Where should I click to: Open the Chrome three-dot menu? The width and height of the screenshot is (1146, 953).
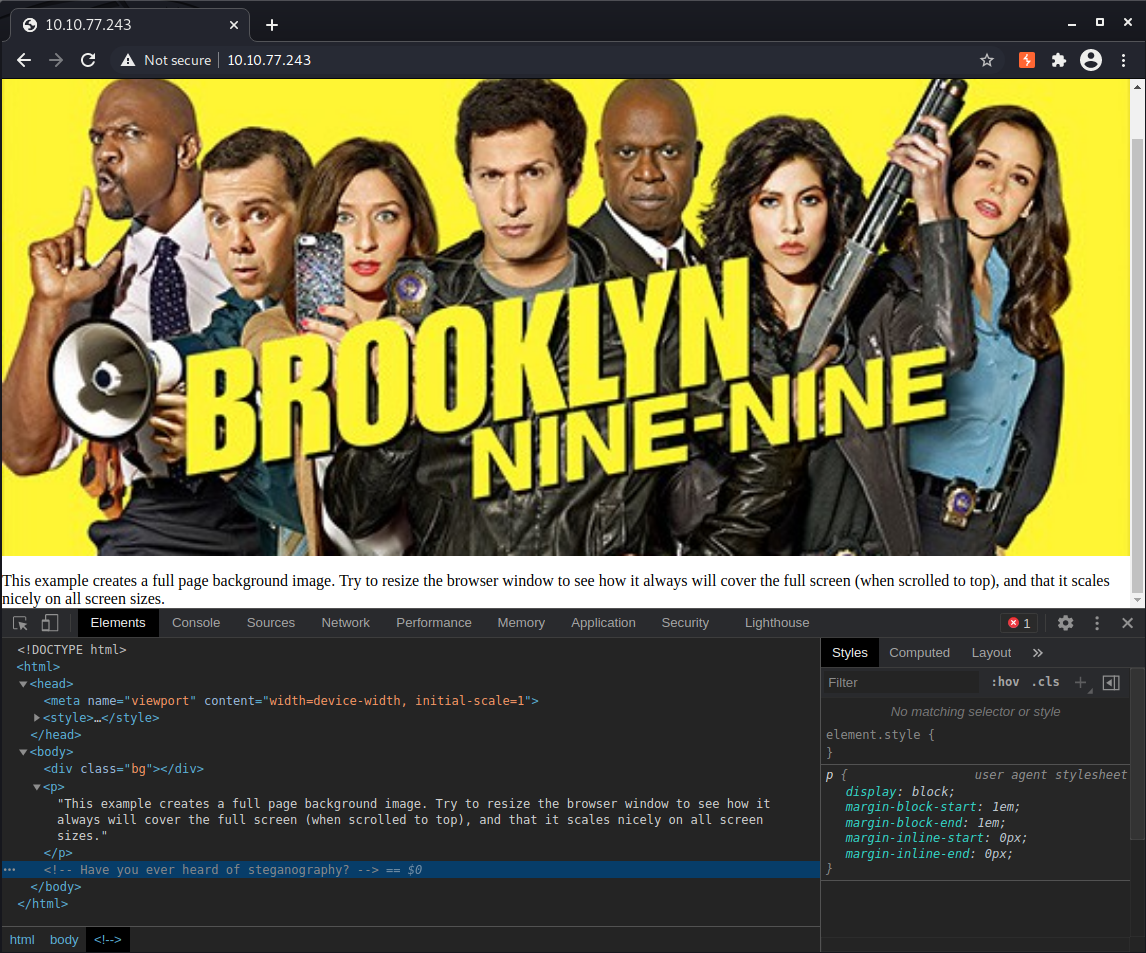1123,60
